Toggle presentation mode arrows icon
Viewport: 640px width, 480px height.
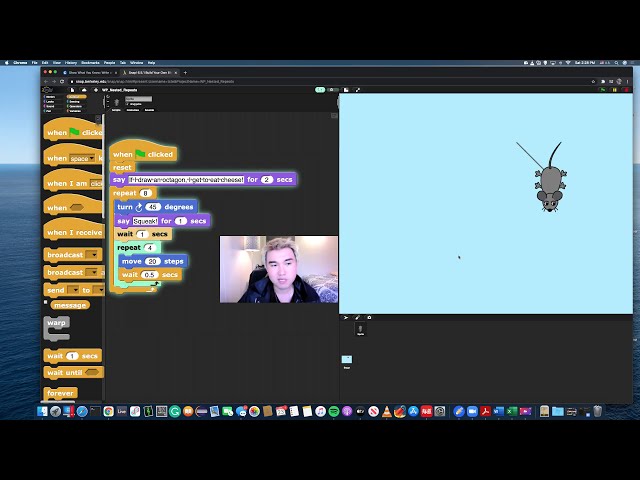358,90
